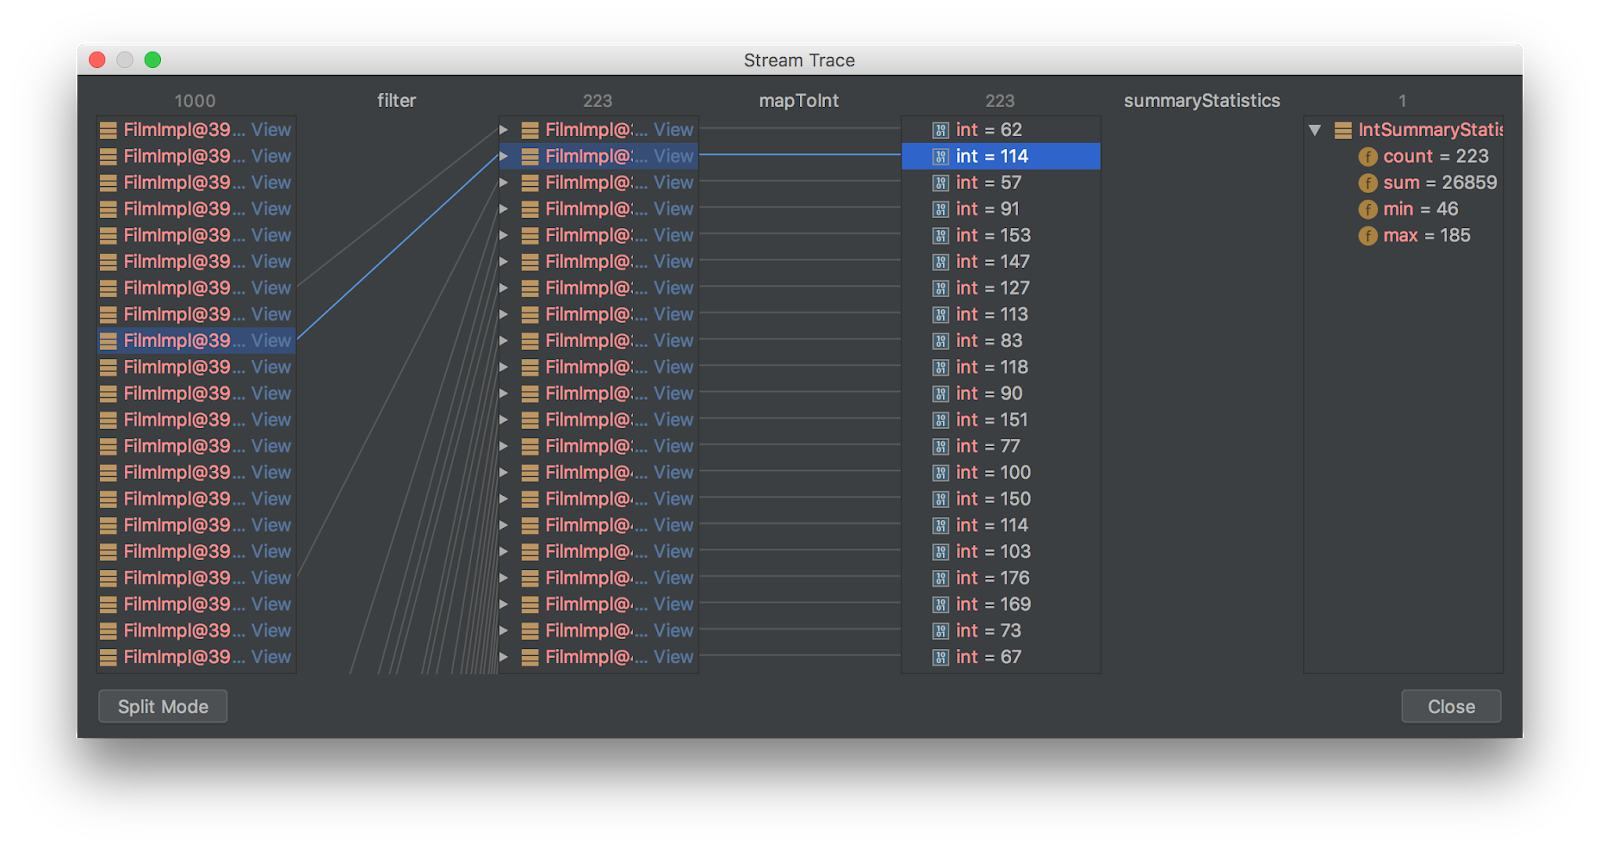The width and height of the screenshot is (1600, 849).
Task: Open View link of FilmImpl mapped to int = 67
Action: (673, 657)
